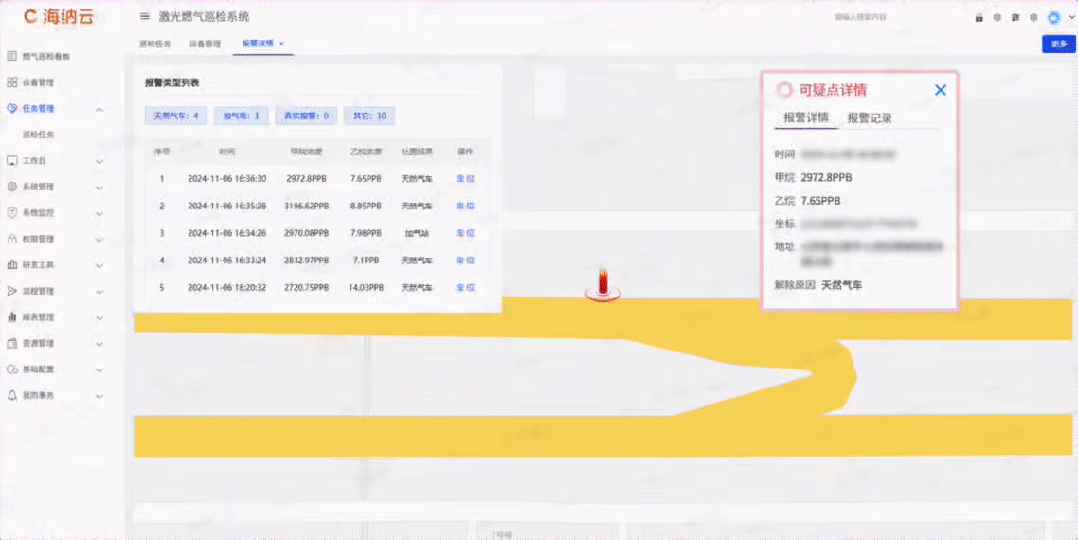Open the user dropdown arrow next to the avatar
The width and height of the screenshot is (1078, 540).
click(1070, 17)
